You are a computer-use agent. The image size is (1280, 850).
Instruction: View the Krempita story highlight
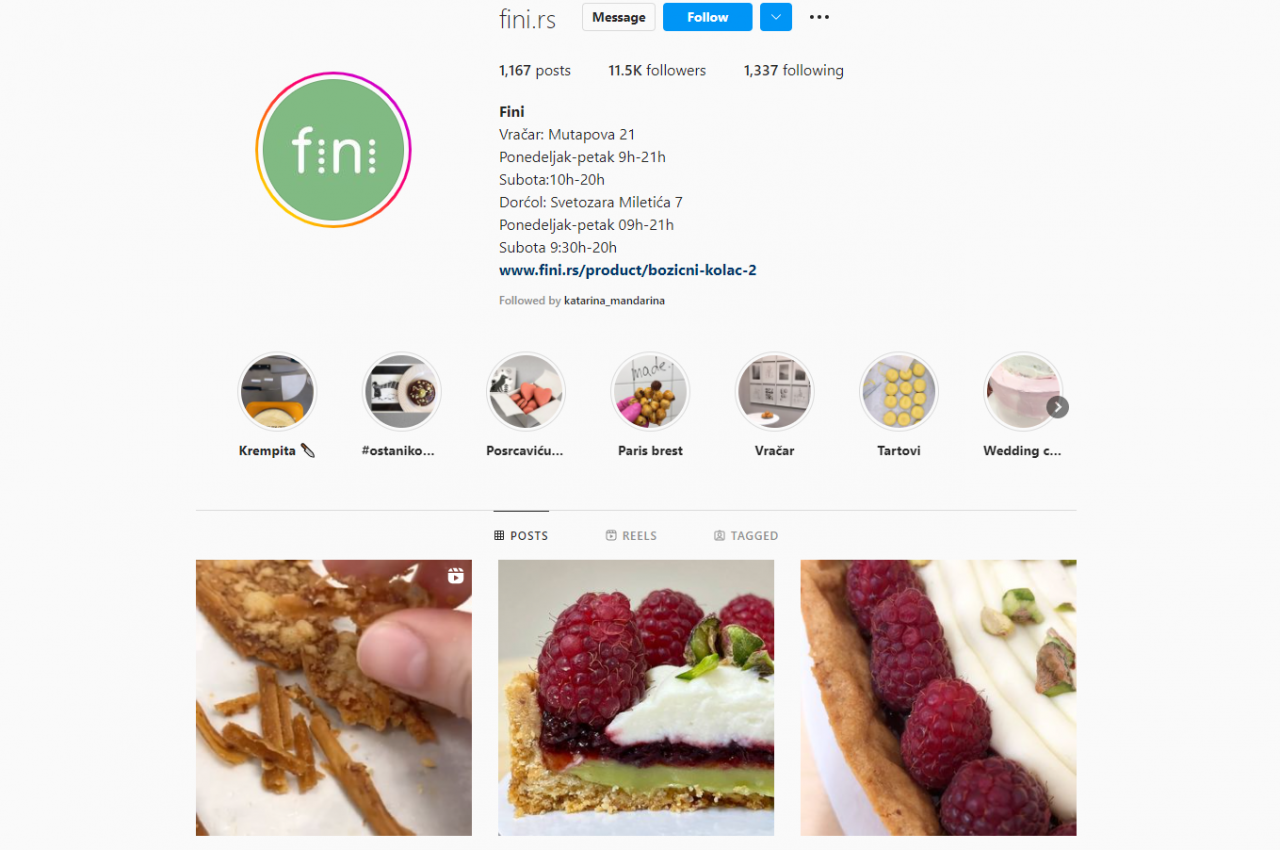(277, 392)
